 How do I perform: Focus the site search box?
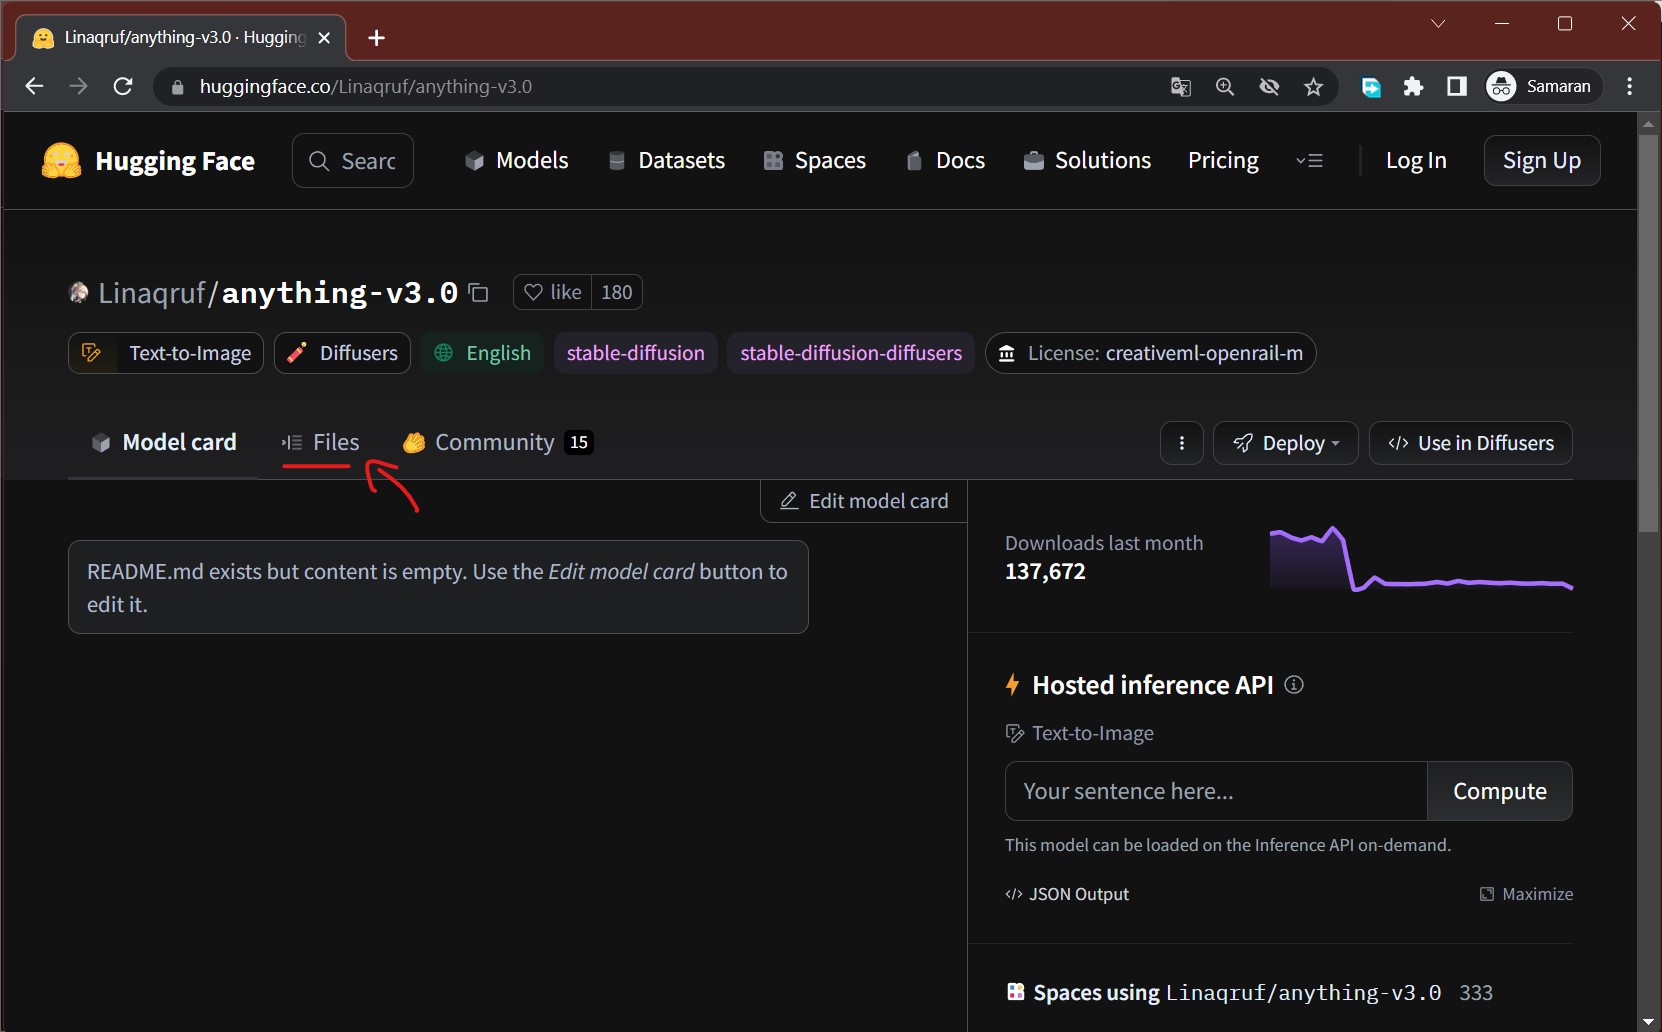(353, 160)
